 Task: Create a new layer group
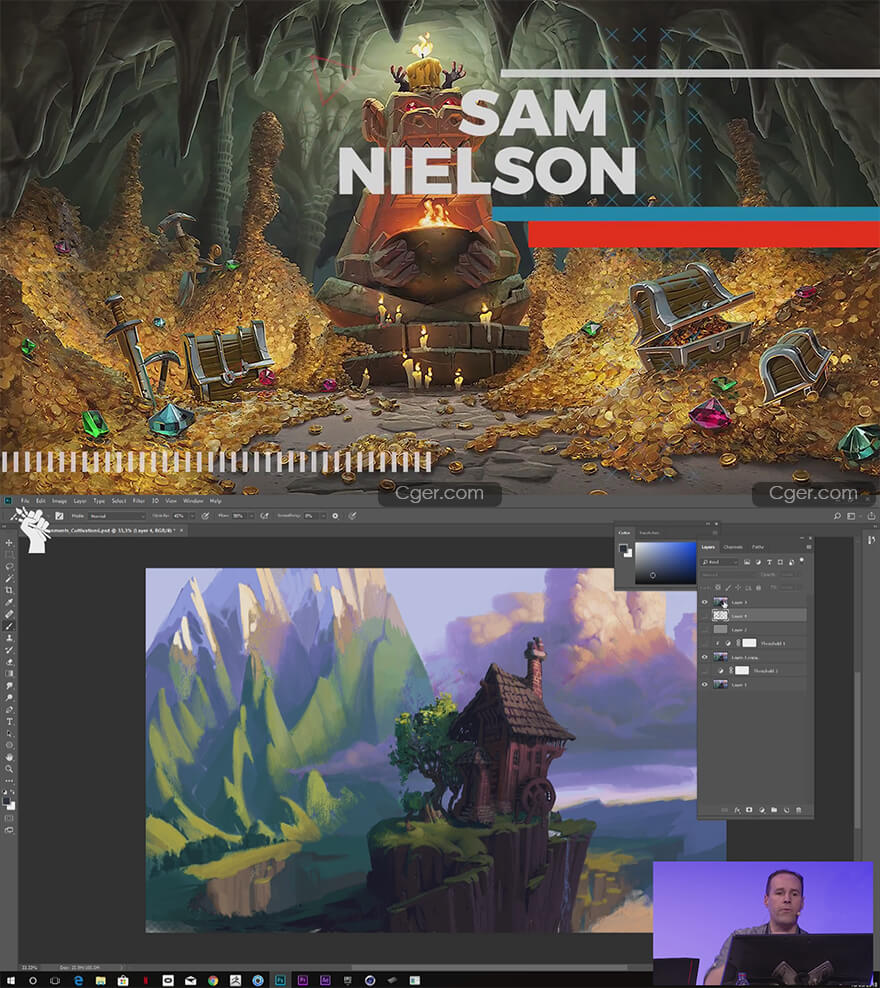(774, 810)
